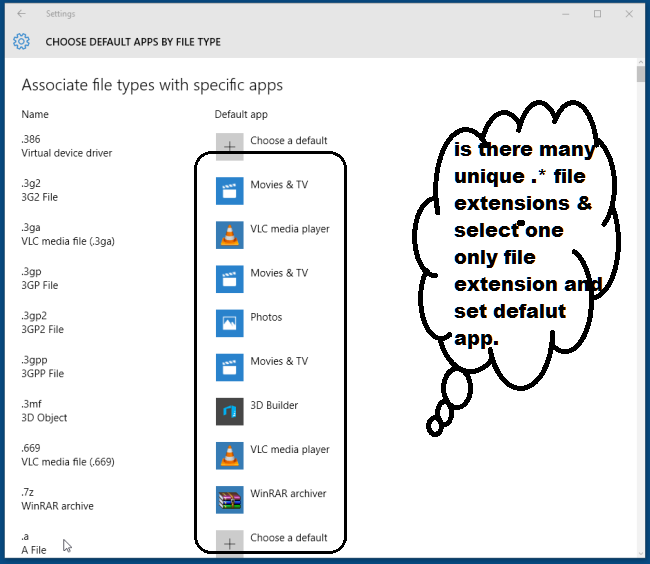Choose a default for .a file
Screen dimensions: 650x564
click(x=289, y=537)
